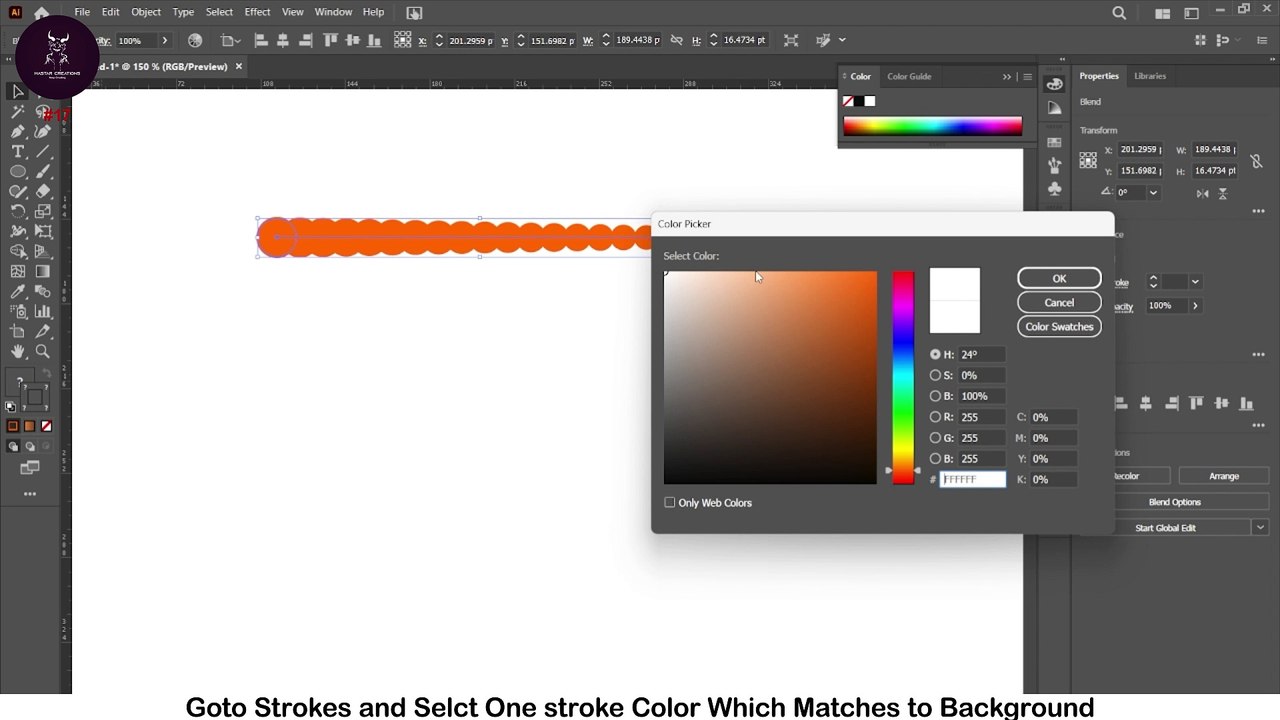Select the blue B radio button
Viewport: 1280px width, 720px height.
pos(935,459)
